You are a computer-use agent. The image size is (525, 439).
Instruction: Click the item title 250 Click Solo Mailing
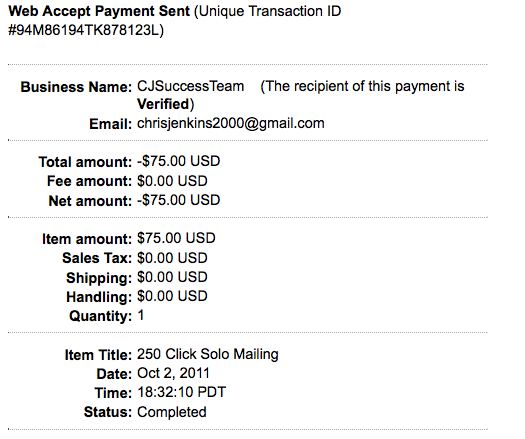coord(208,354)
